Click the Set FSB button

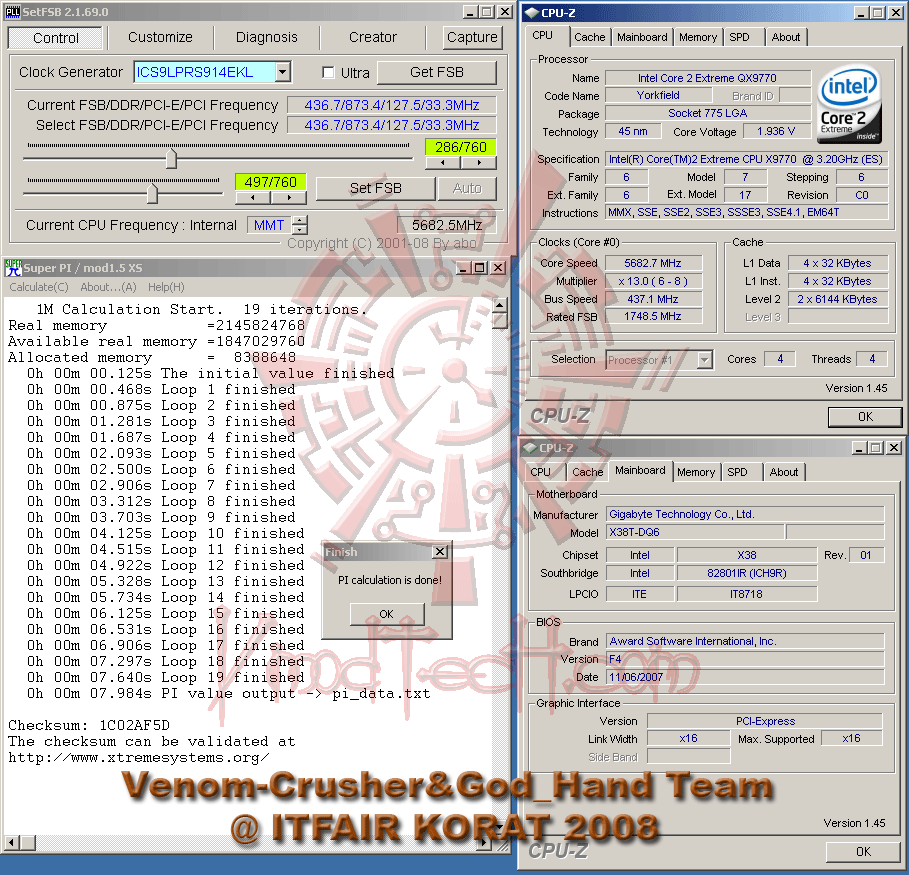pyautogui.click(x=376, y=188)
